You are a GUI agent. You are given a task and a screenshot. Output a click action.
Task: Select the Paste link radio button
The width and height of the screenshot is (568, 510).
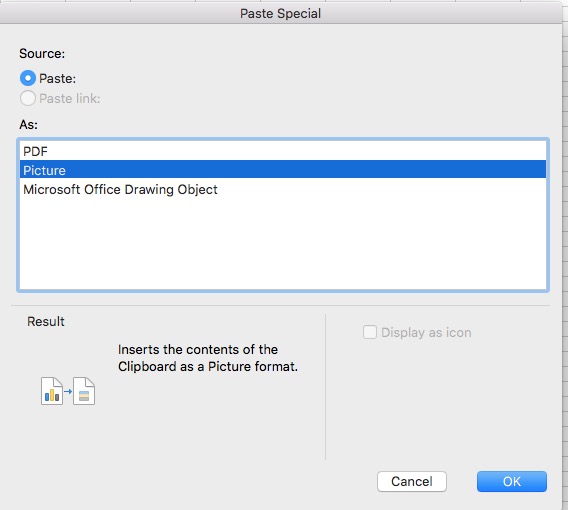tap(28, 98)
